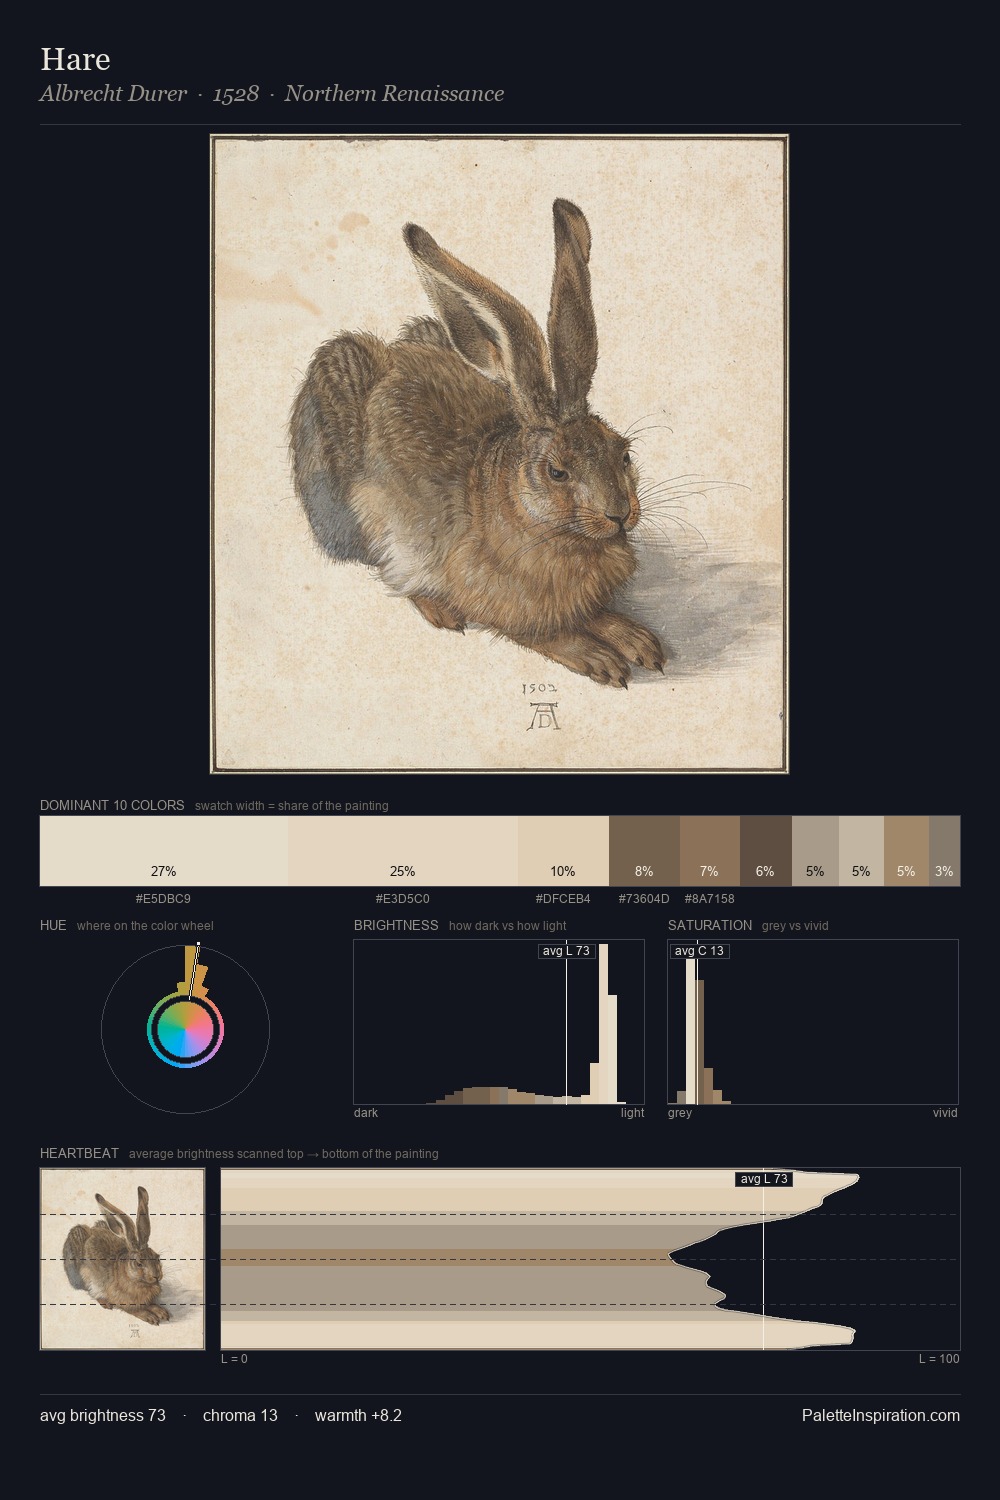The image size is (1000, 1500).
Task: Click the 'Hare' title
Action: point(75,59)
